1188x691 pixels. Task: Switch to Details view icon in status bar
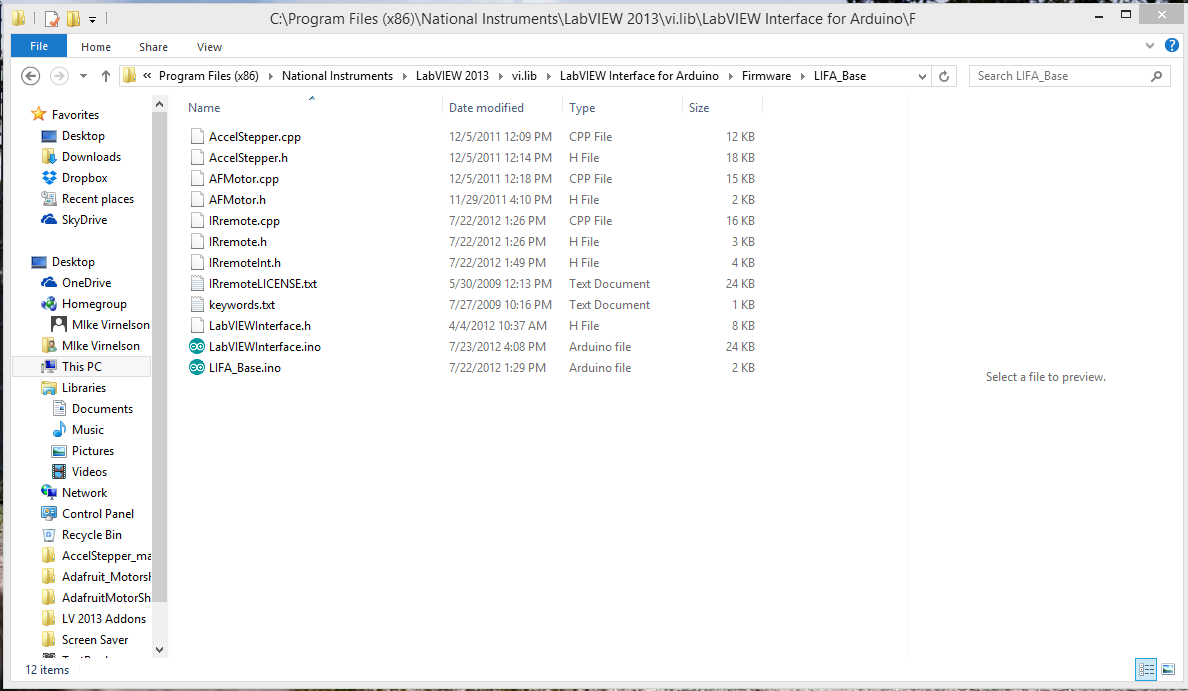[1146, 669]
